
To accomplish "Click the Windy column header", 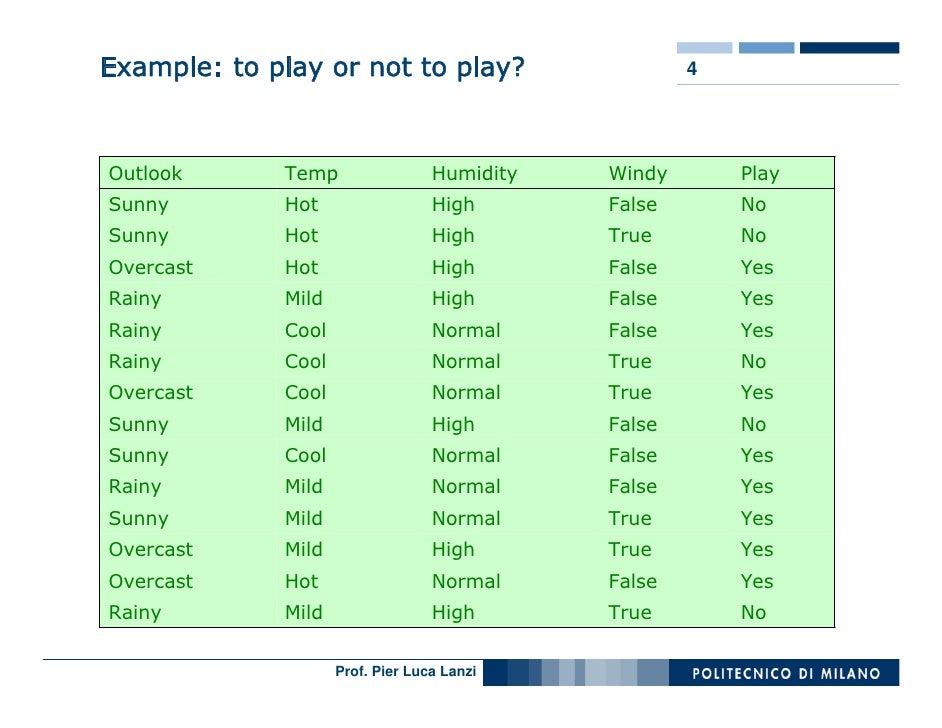I will pyautogui.click(x=637, y=173).
